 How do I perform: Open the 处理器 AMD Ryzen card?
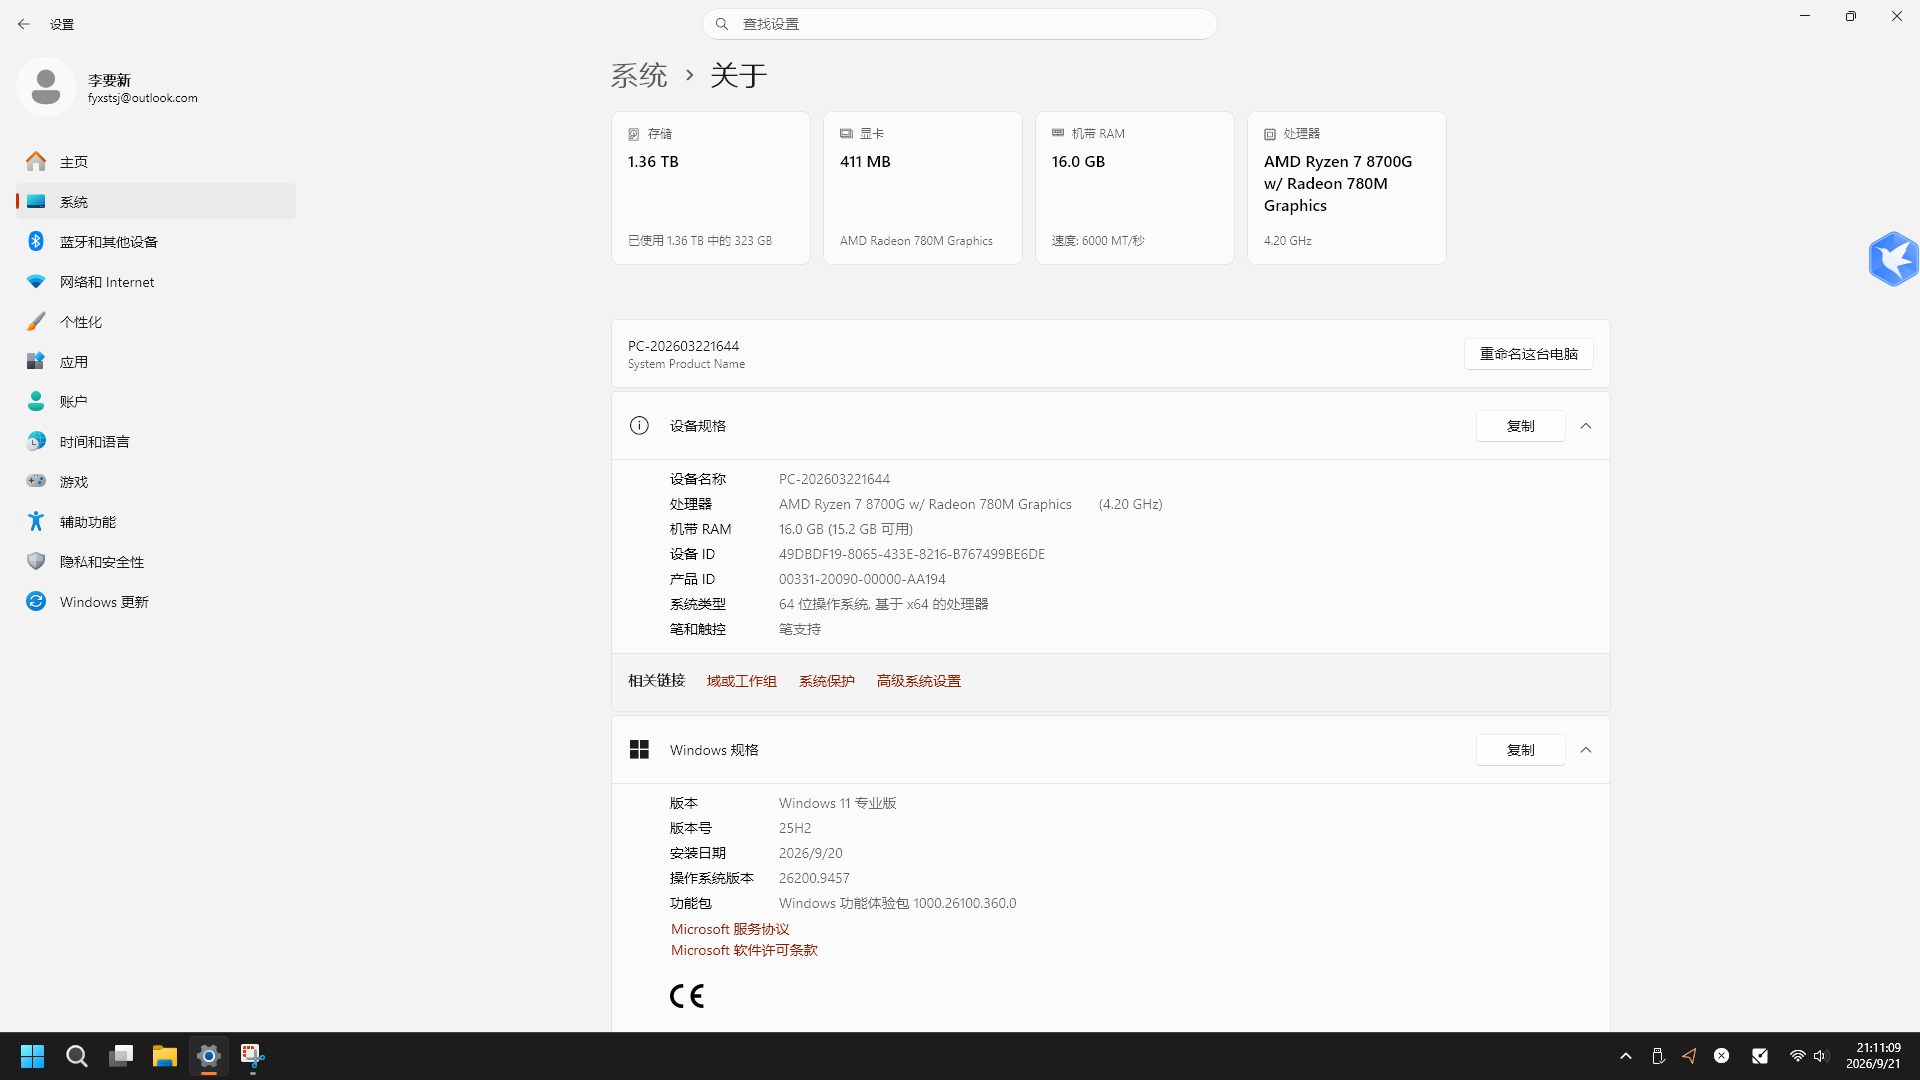(x=1347, y=188)
